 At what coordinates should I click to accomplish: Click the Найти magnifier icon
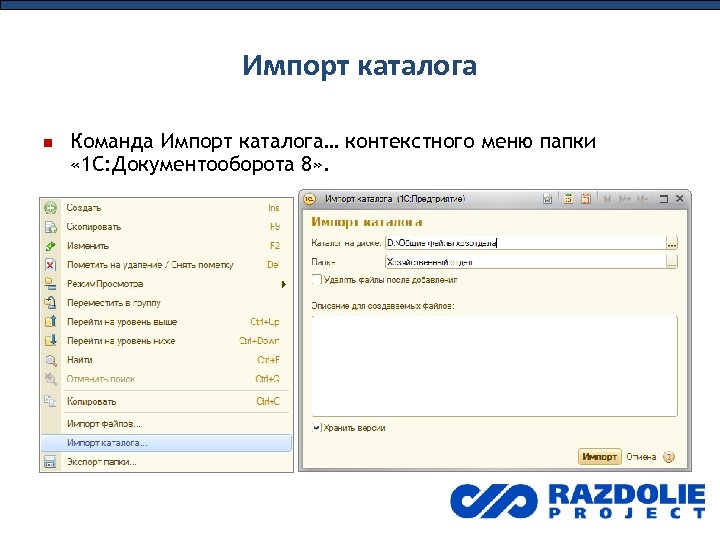tap(51, 360)
